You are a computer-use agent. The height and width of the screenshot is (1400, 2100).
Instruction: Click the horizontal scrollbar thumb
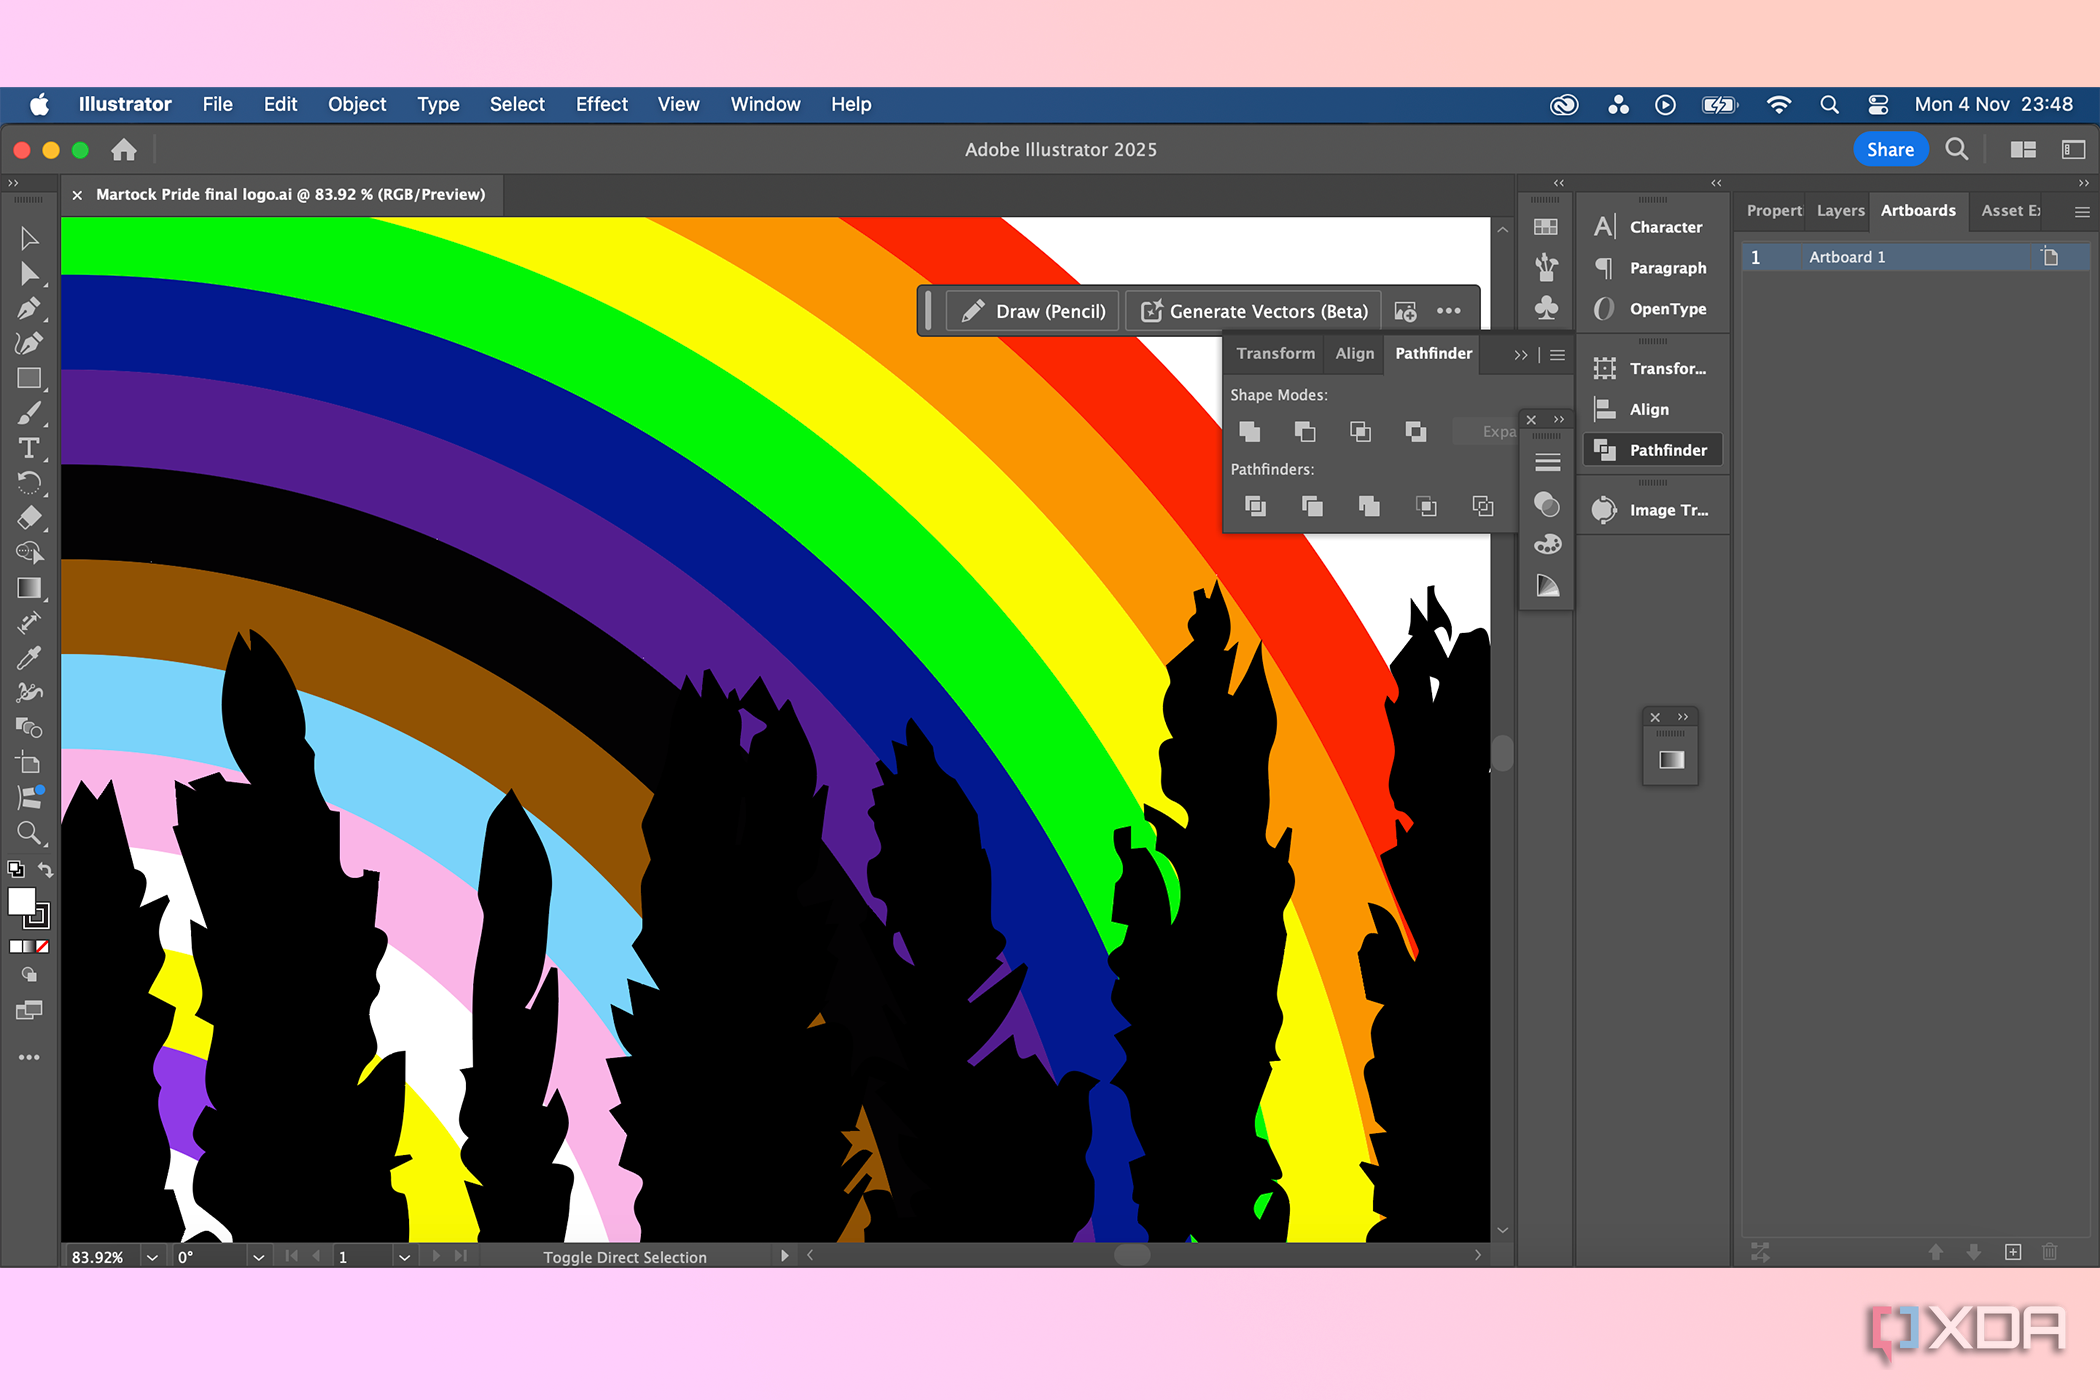1132,1255
